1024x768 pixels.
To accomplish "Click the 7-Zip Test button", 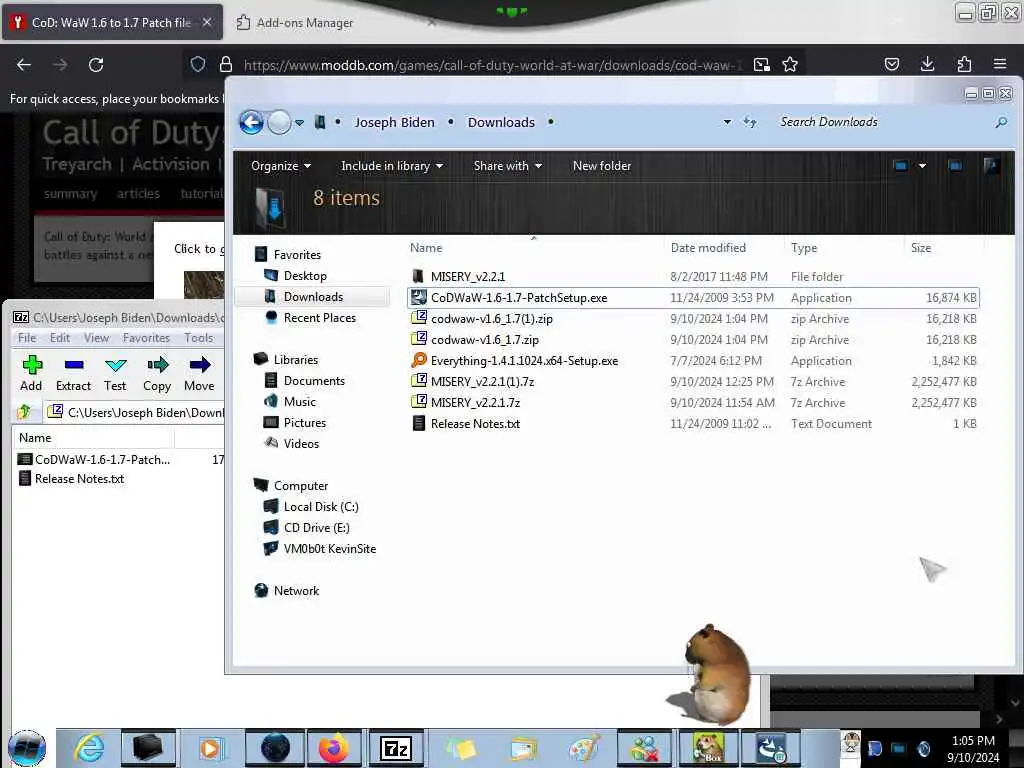I will (x=115, y=374).
